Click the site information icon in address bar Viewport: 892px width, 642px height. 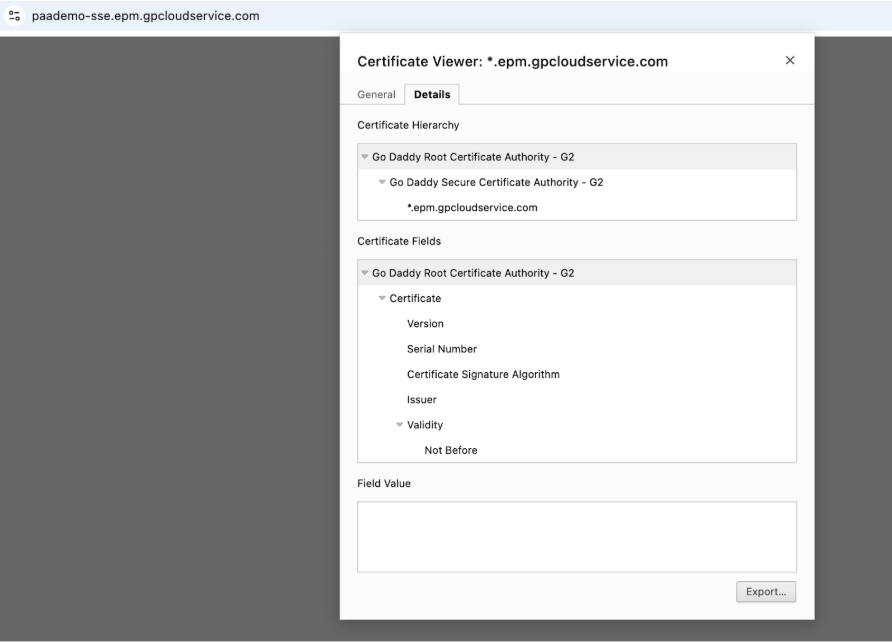click(15, 16)
